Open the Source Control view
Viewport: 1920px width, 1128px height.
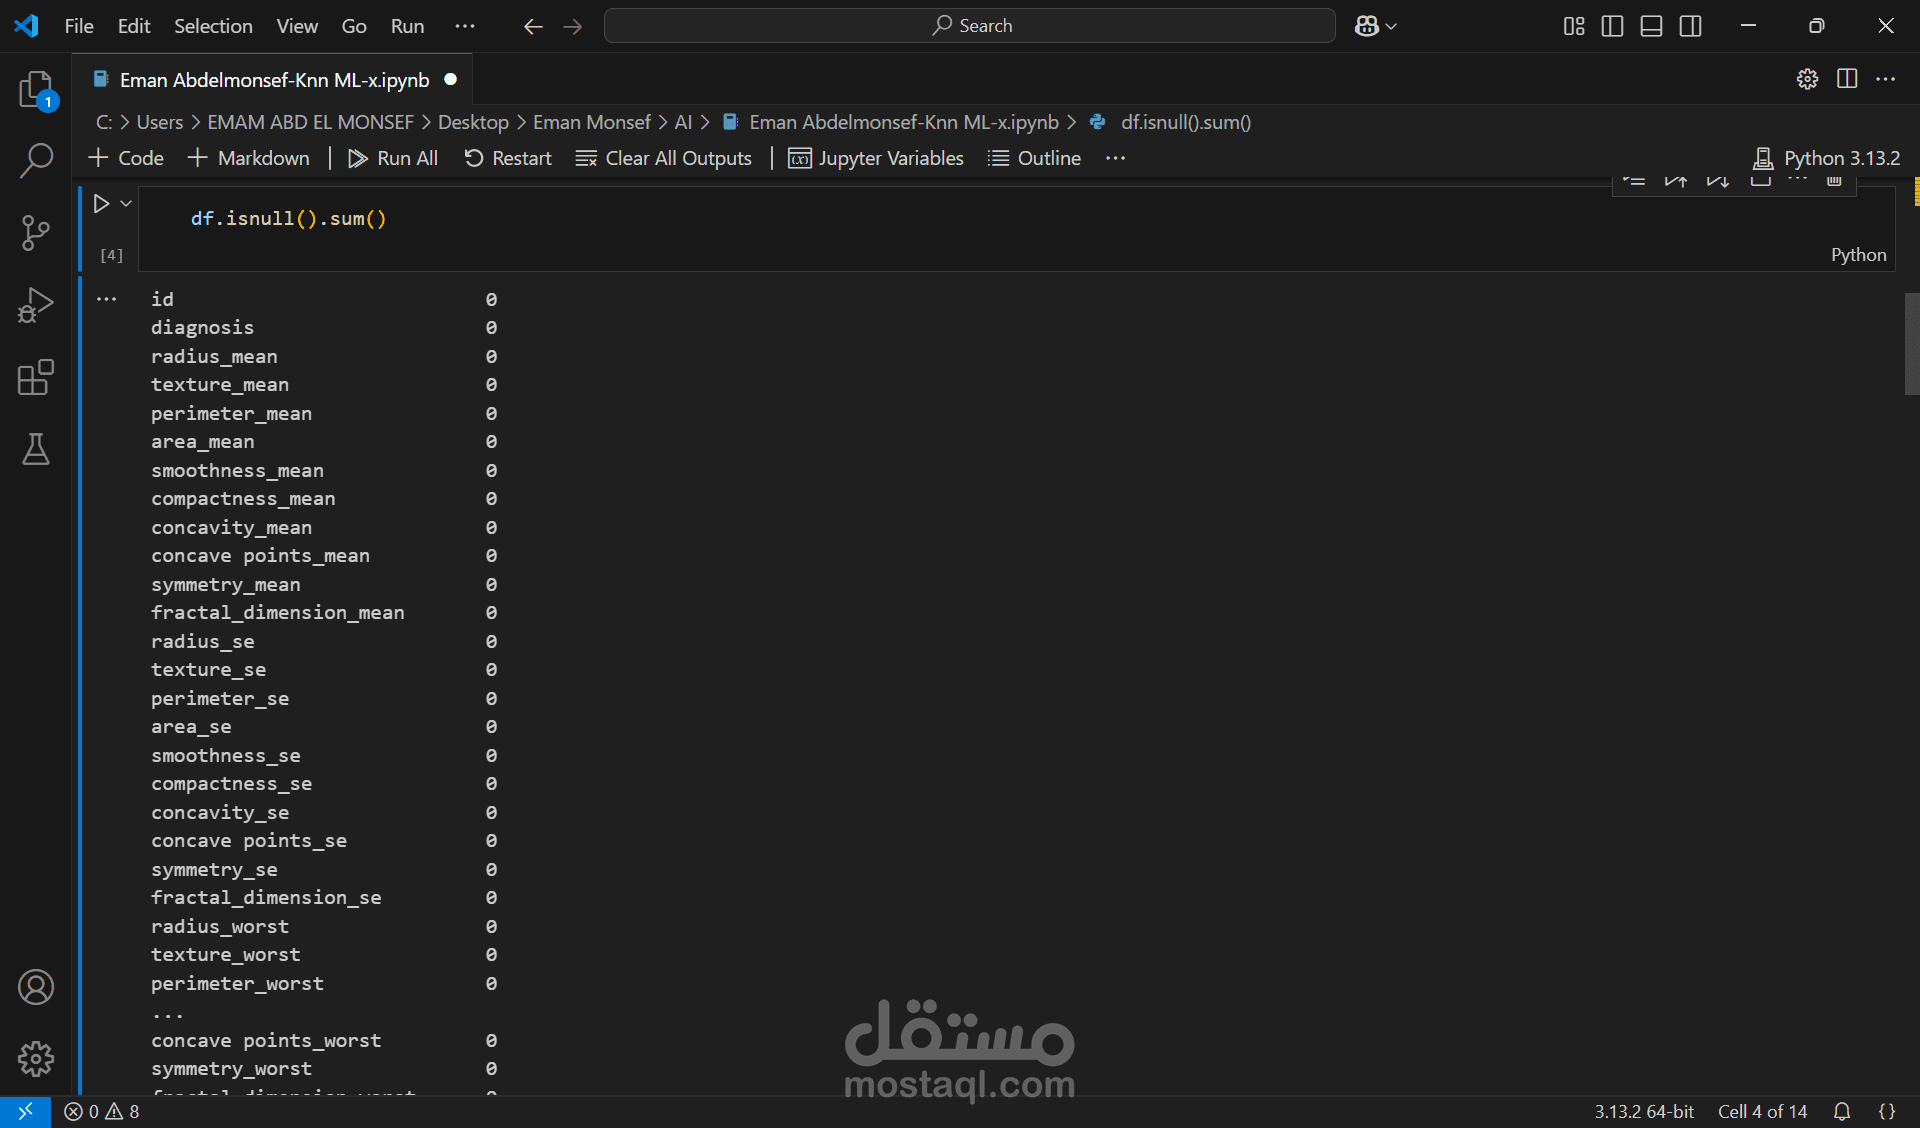point(36,233)
